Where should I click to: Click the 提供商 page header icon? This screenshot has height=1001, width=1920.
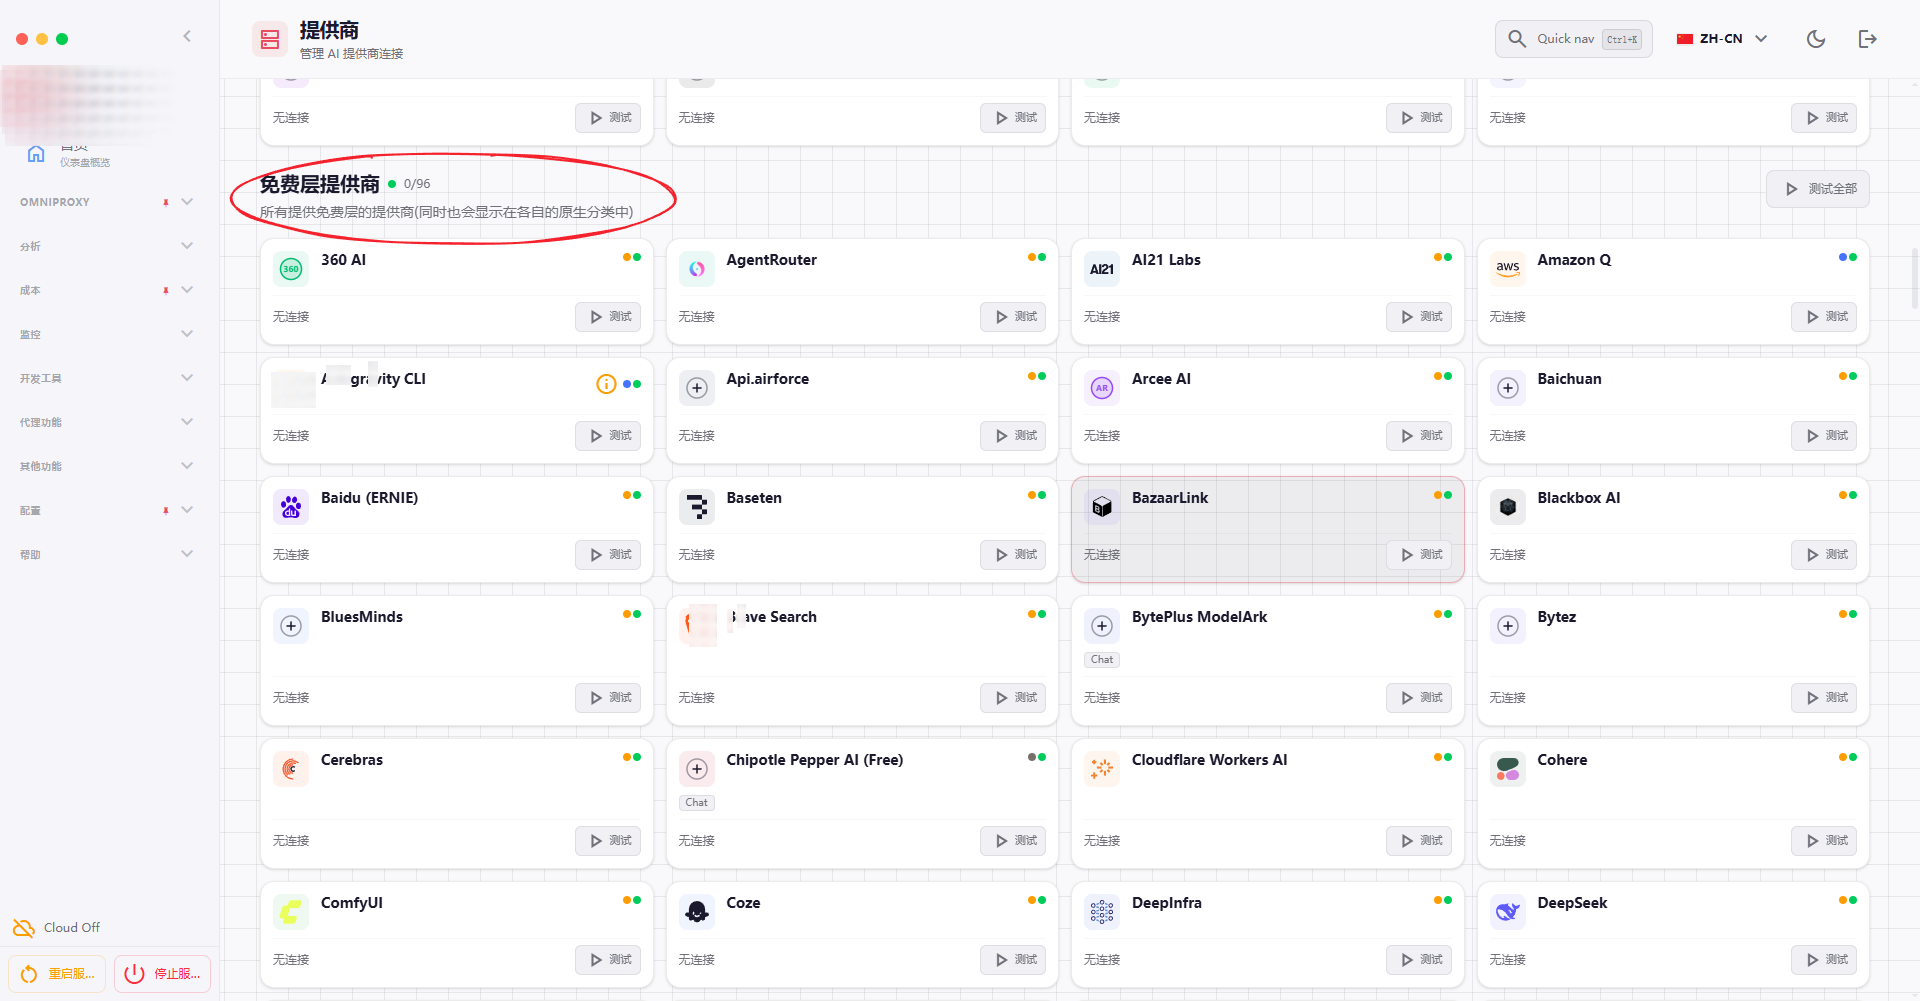[270, 40]
